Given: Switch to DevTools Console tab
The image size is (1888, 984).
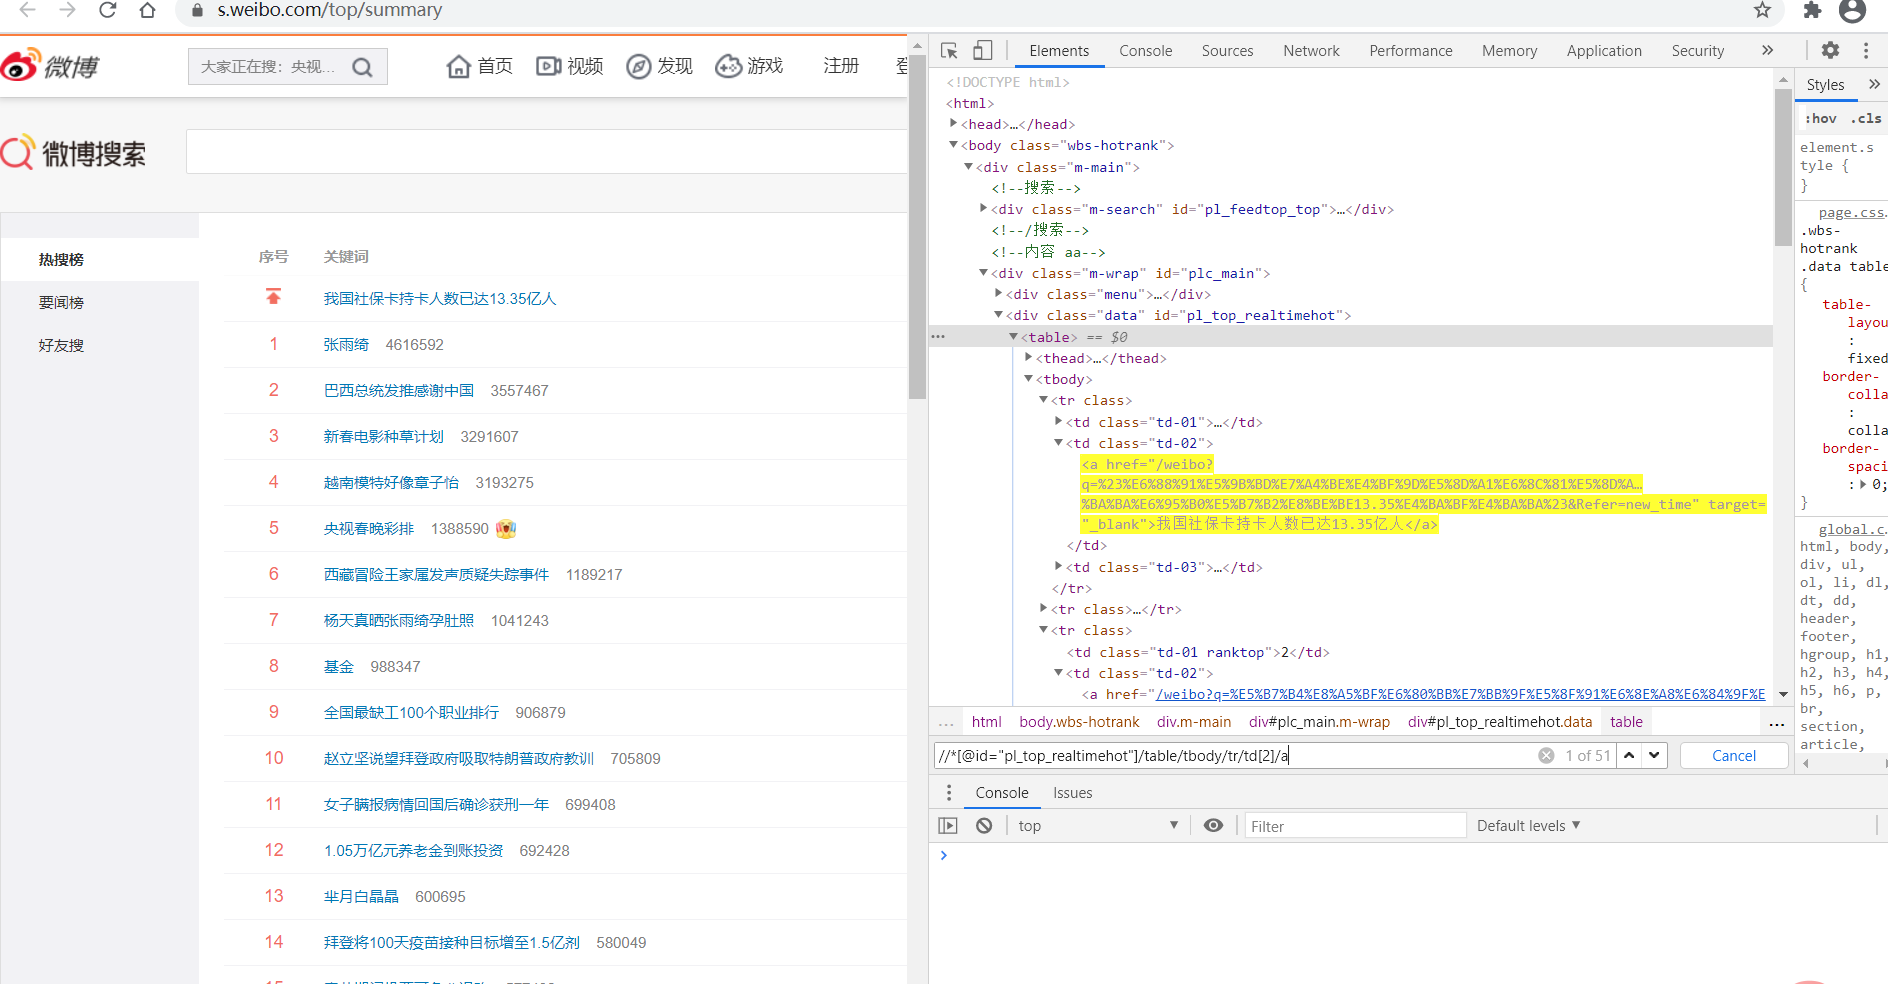Looking at the screenshot, I should 1146,51.
